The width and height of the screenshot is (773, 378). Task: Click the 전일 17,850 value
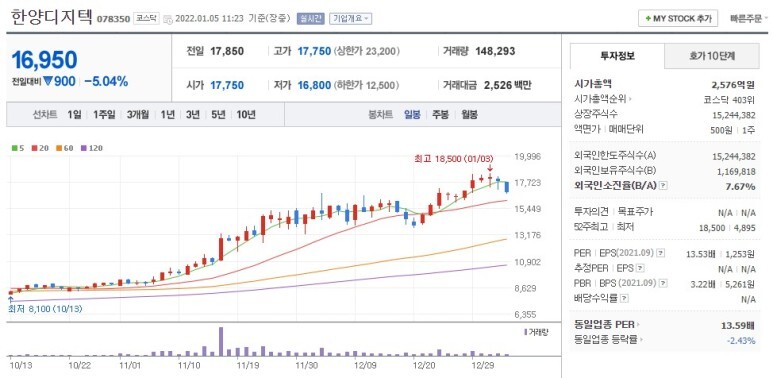[x=227, y=51]
